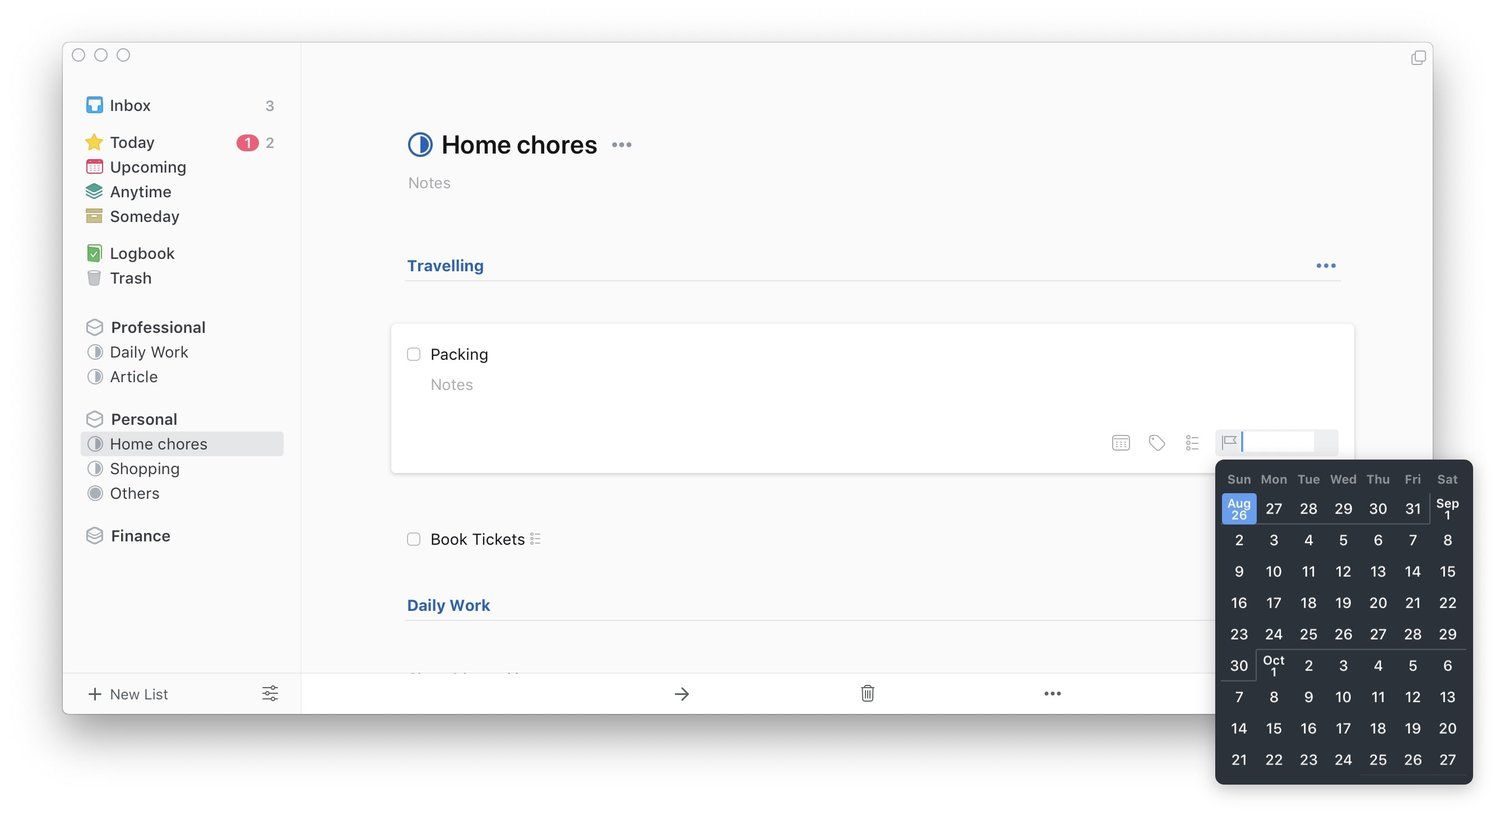The width and height of the screenshot is (1500, 816).
Task: Click the calendar When icon in Packing task
Action: [x=1121, y=443]
